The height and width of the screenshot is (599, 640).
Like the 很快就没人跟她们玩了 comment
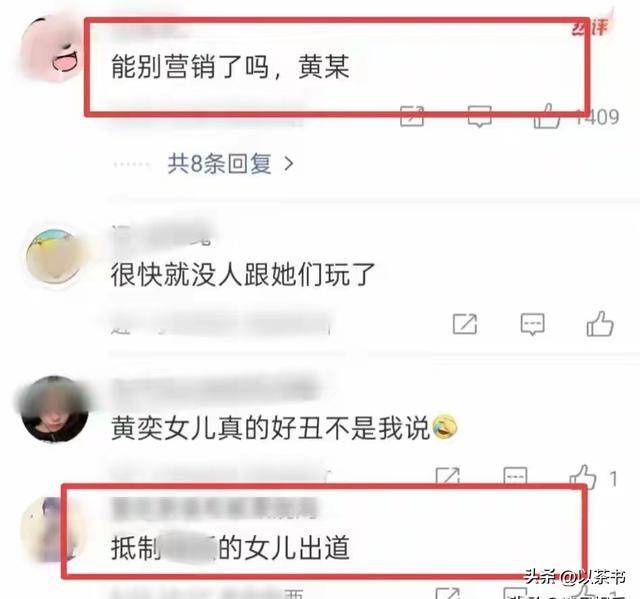click(x=600, y=324)
